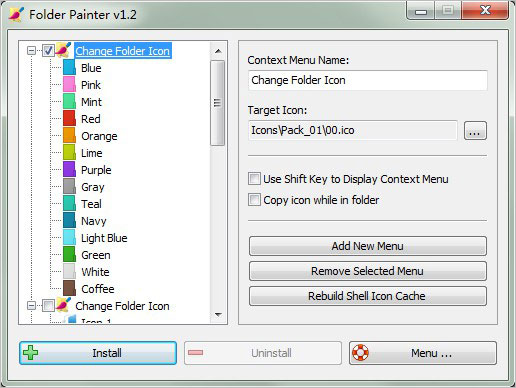Image resolution: width=516 pixels, height=388 pixels.
Task: Select the Red tree item label
Action: coord(91,119)
